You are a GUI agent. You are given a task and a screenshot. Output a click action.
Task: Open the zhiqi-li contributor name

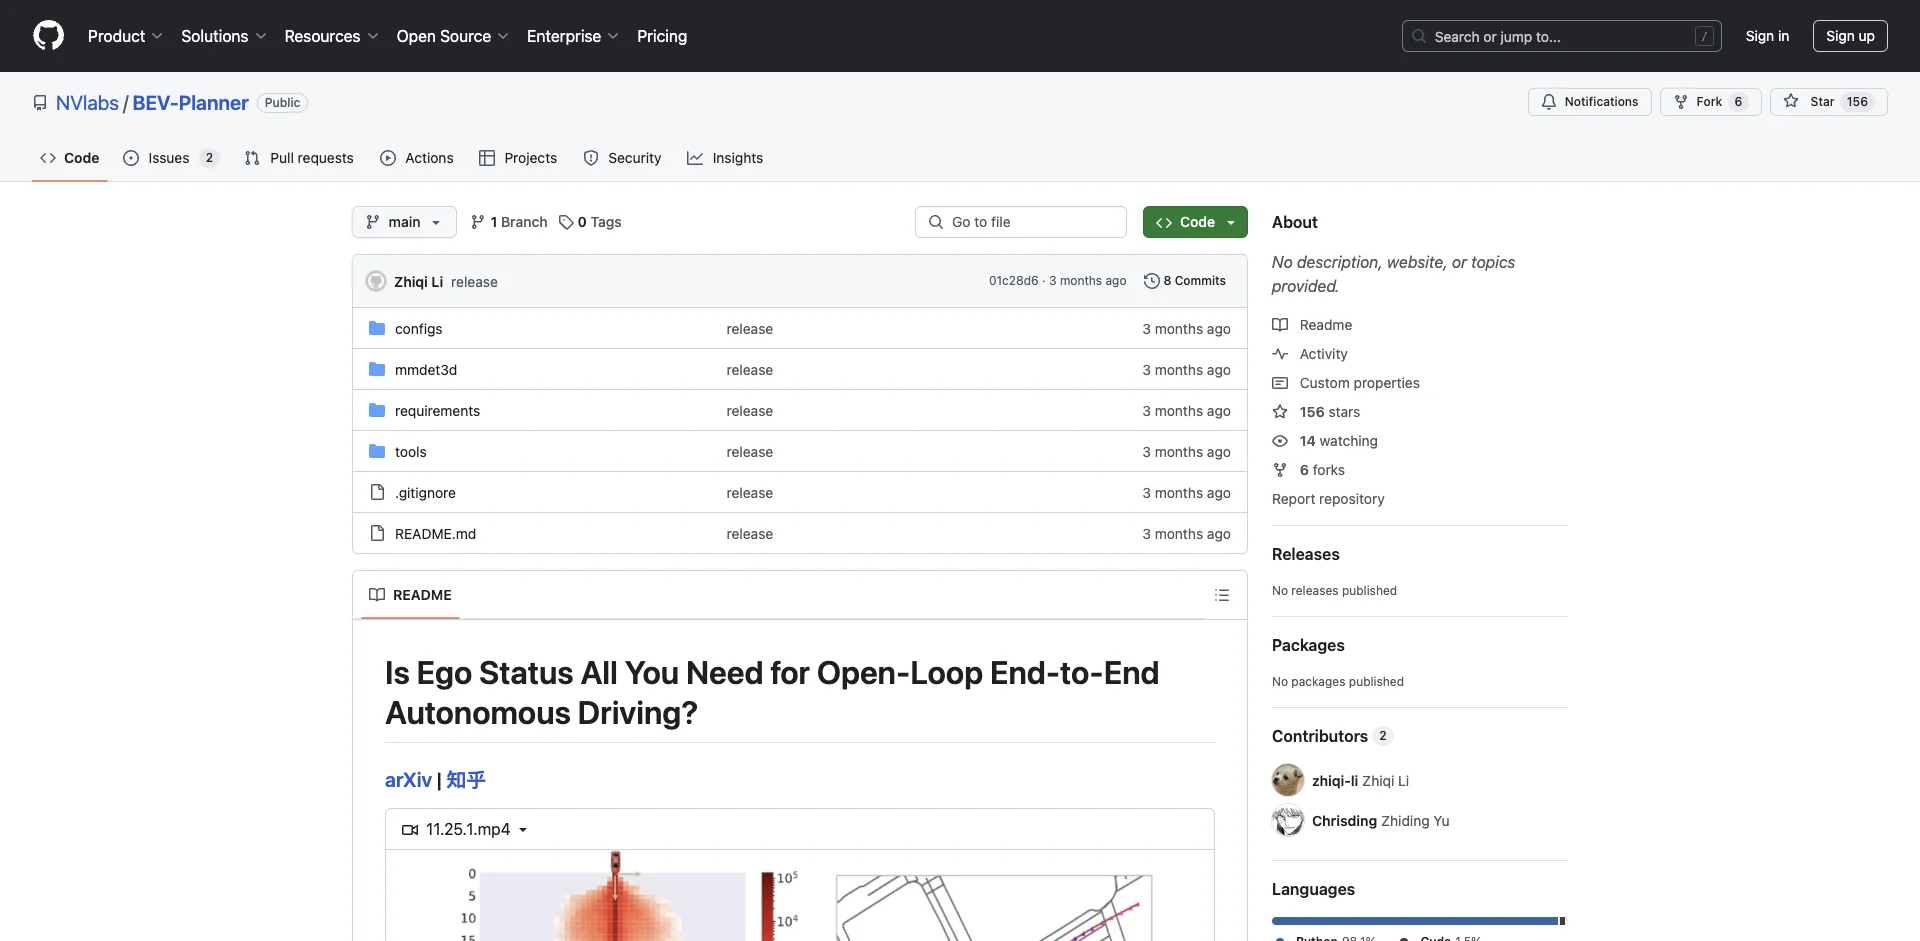[1334, 780]
